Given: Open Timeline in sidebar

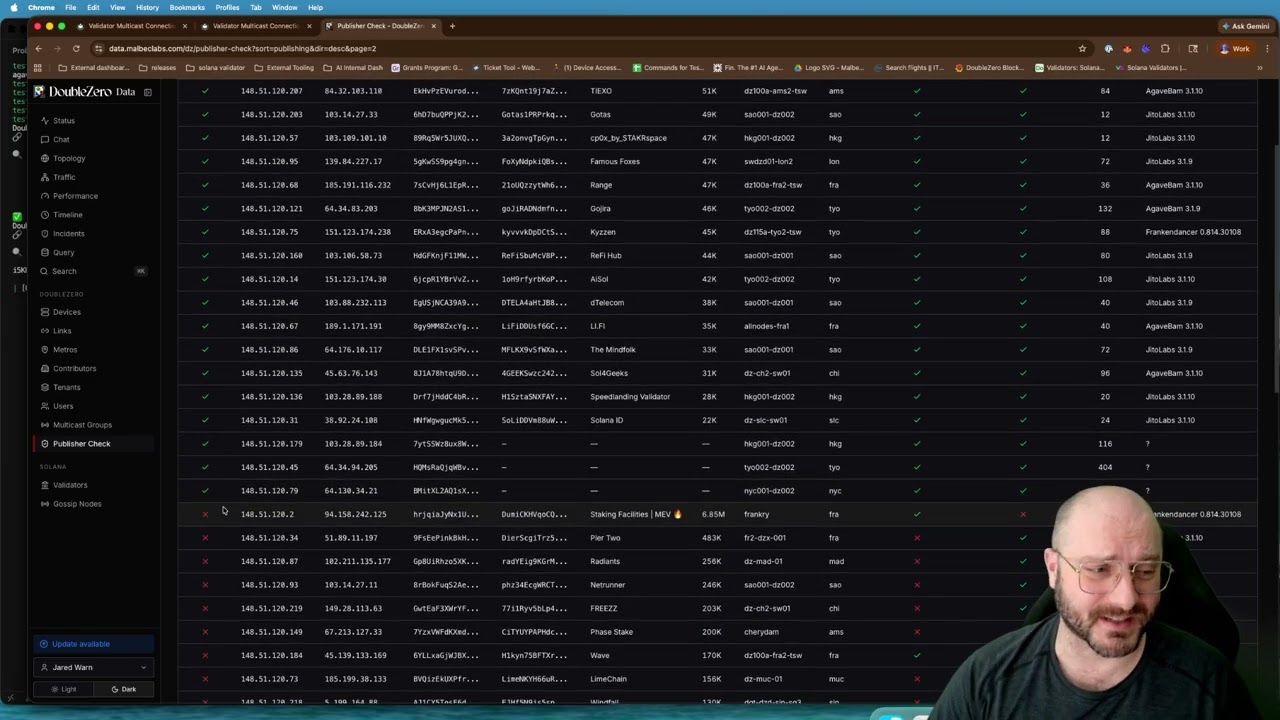Looking at the screenshot, I should click(x=68, y=215).
